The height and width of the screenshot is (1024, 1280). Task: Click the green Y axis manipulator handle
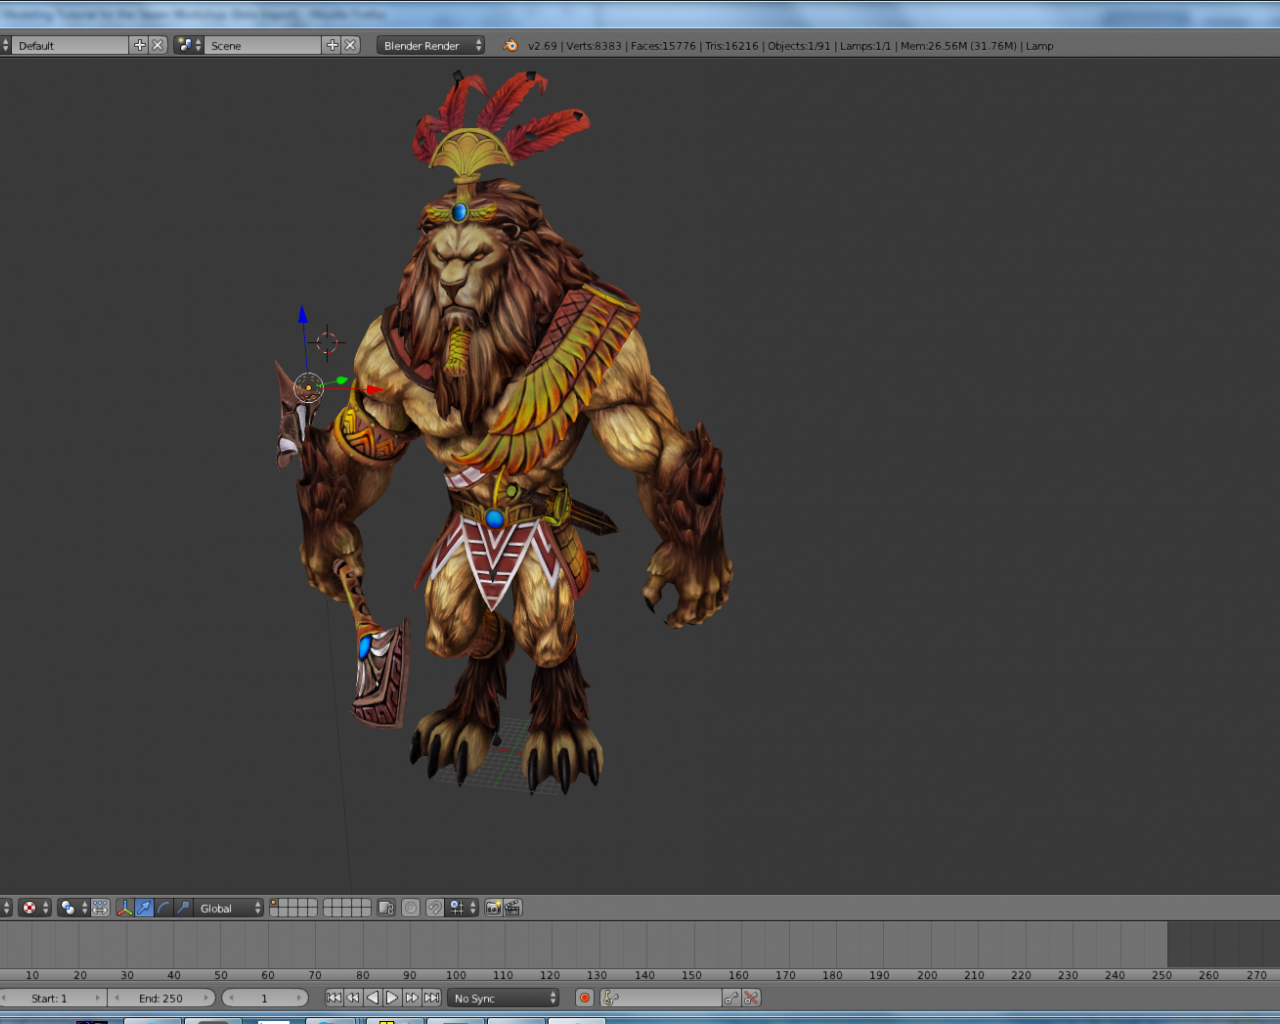(342, 380)
